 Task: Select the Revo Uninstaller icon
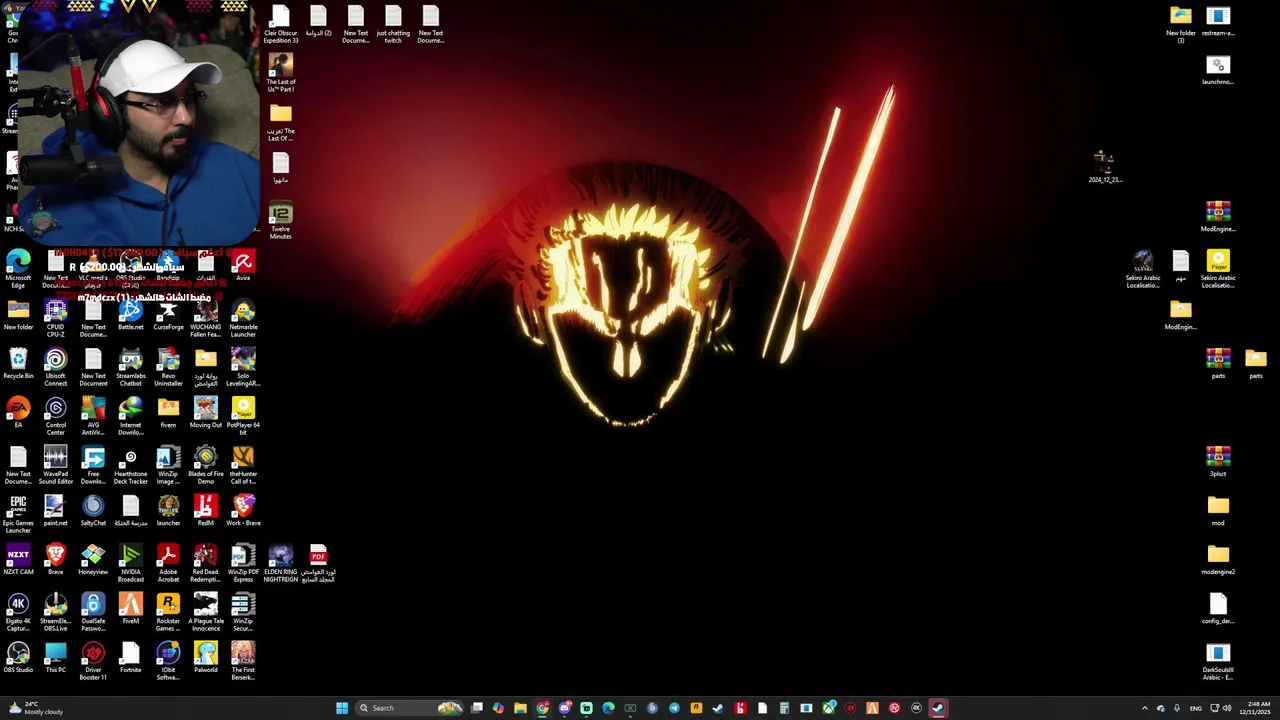point(168,368)
